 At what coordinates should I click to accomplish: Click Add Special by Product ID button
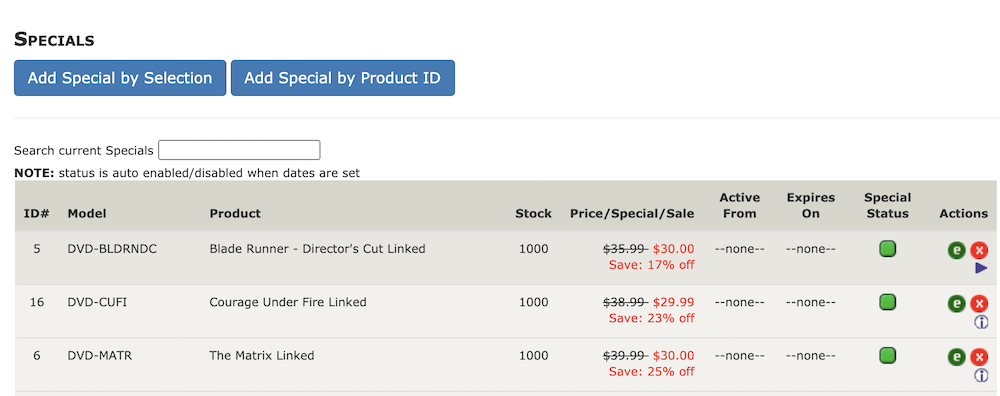[342, 78]
